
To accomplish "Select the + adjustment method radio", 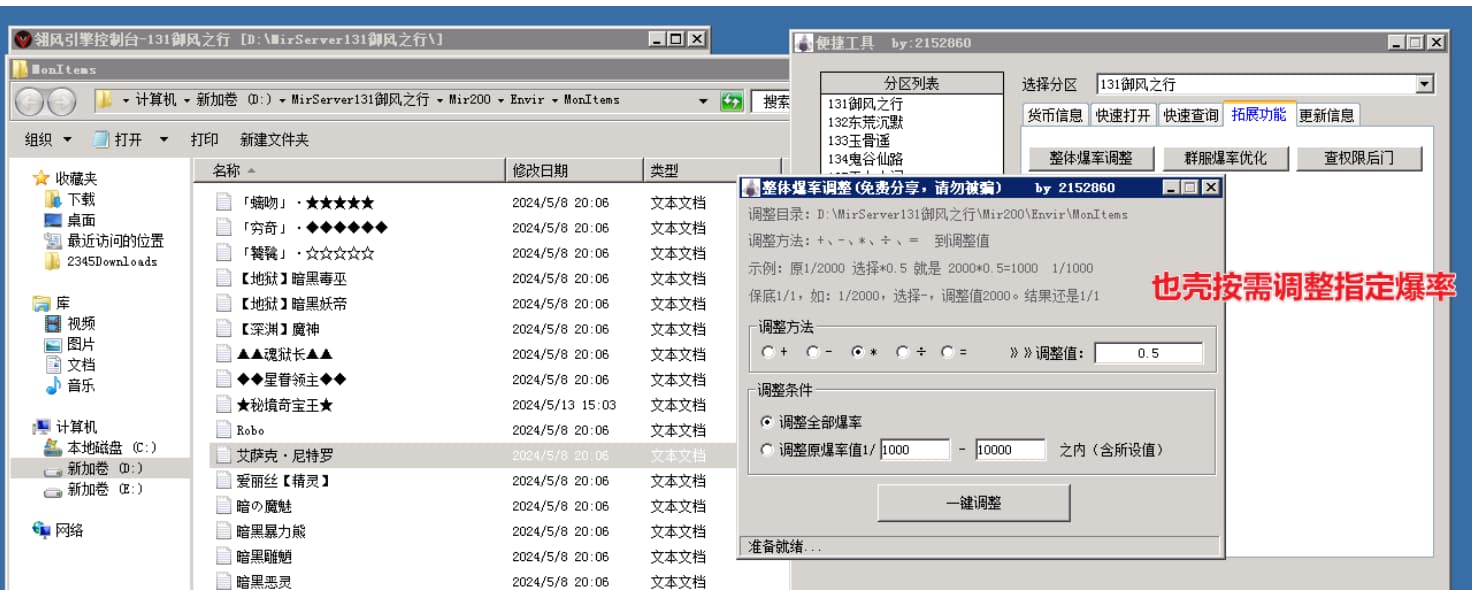I will point(768,352).
